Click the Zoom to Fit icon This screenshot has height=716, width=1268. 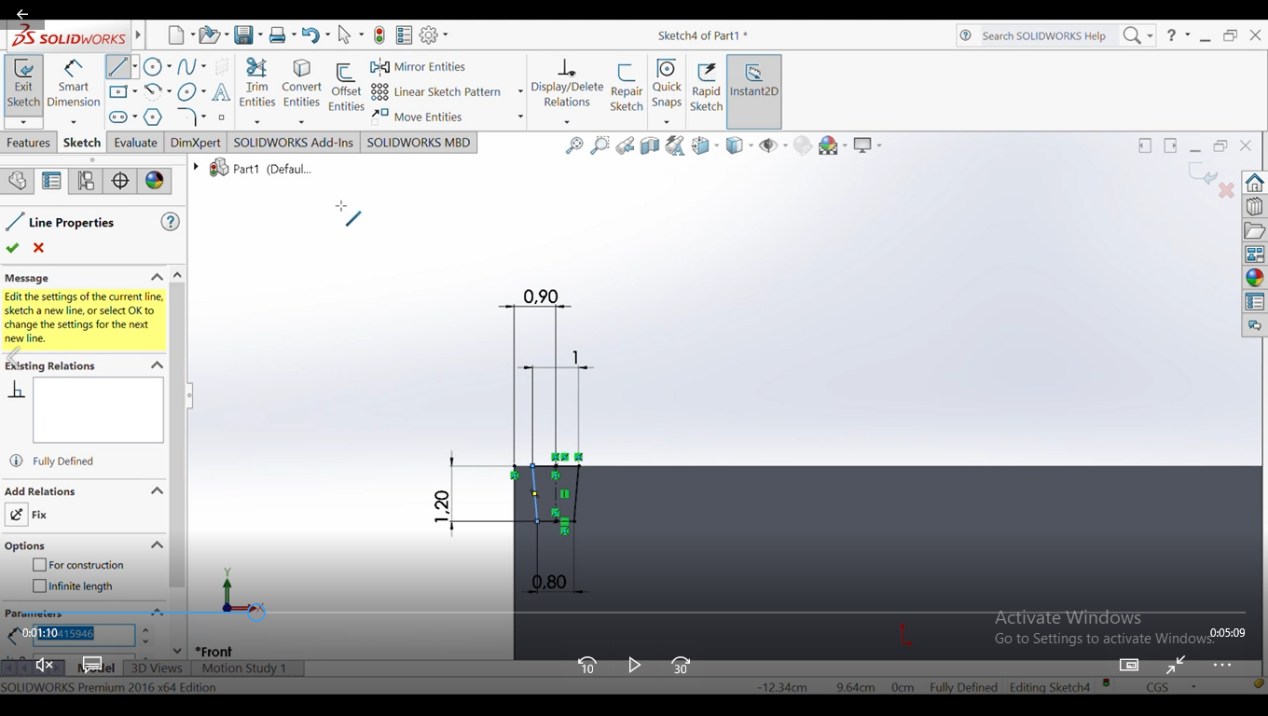(x=574, y=146)
